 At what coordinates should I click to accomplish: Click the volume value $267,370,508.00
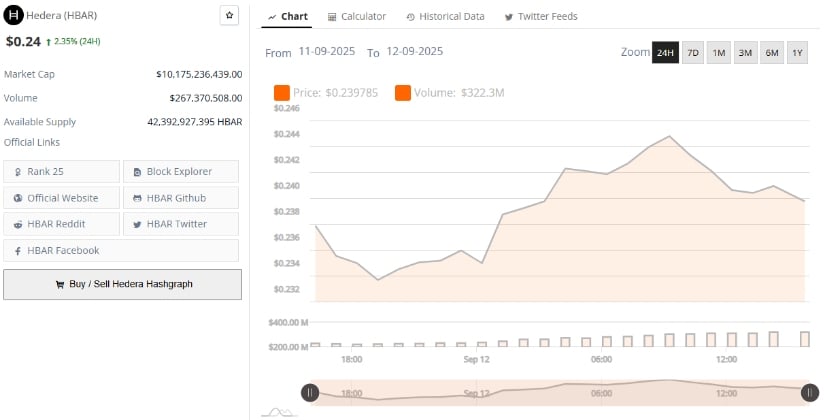click(x=206, y=98)
